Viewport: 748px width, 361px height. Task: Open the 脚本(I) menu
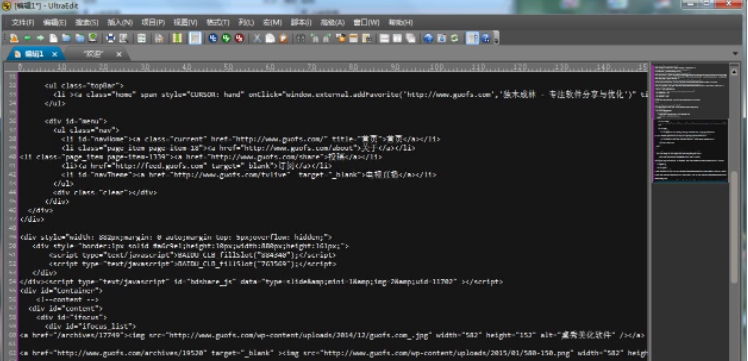tap(301, 22)
